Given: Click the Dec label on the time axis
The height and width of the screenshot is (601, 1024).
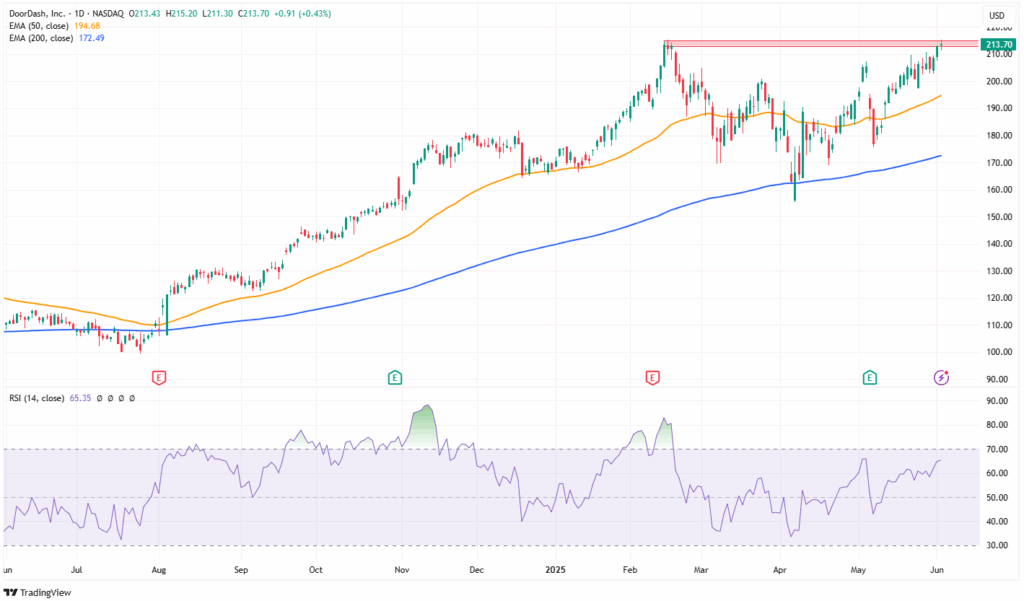Looking at the screenshot, I should 477,570.
